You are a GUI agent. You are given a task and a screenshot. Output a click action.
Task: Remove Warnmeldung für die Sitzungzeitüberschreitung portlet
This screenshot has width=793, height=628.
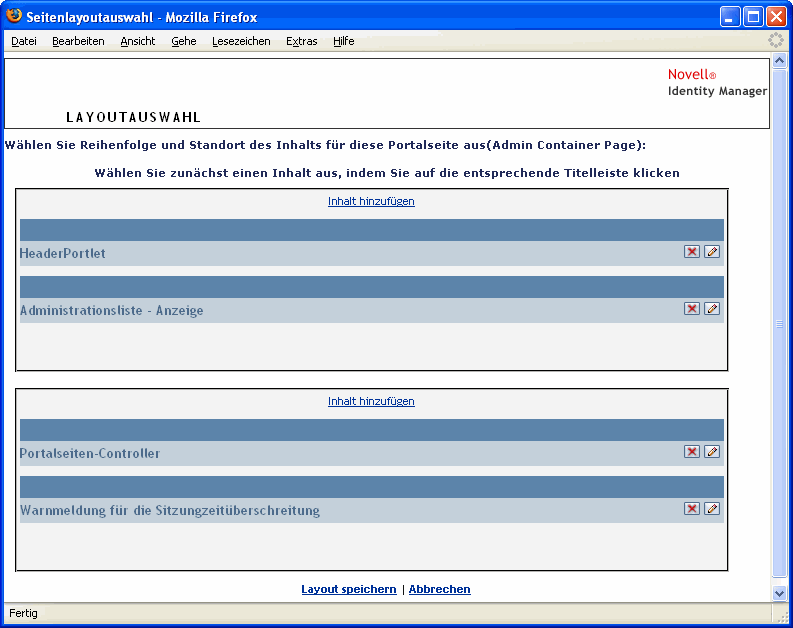point(691,509)
